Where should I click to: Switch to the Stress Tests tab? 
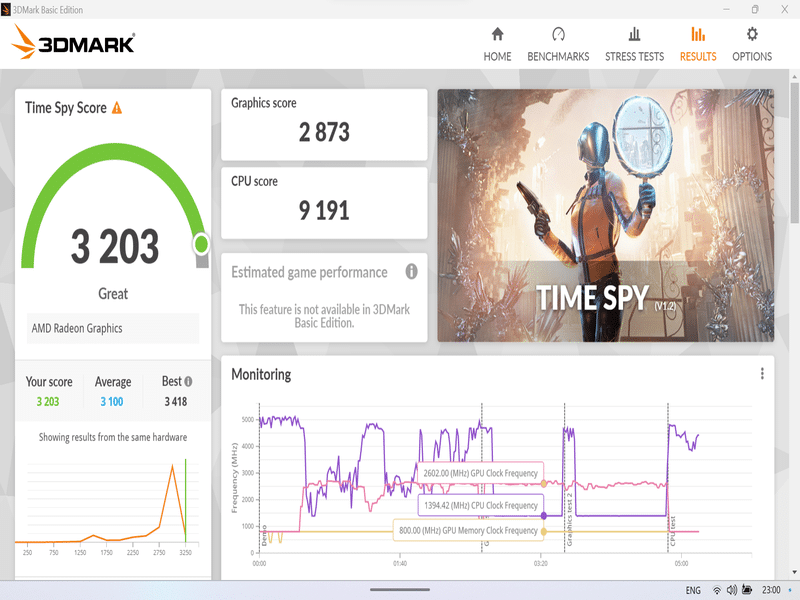pos(634,44)
